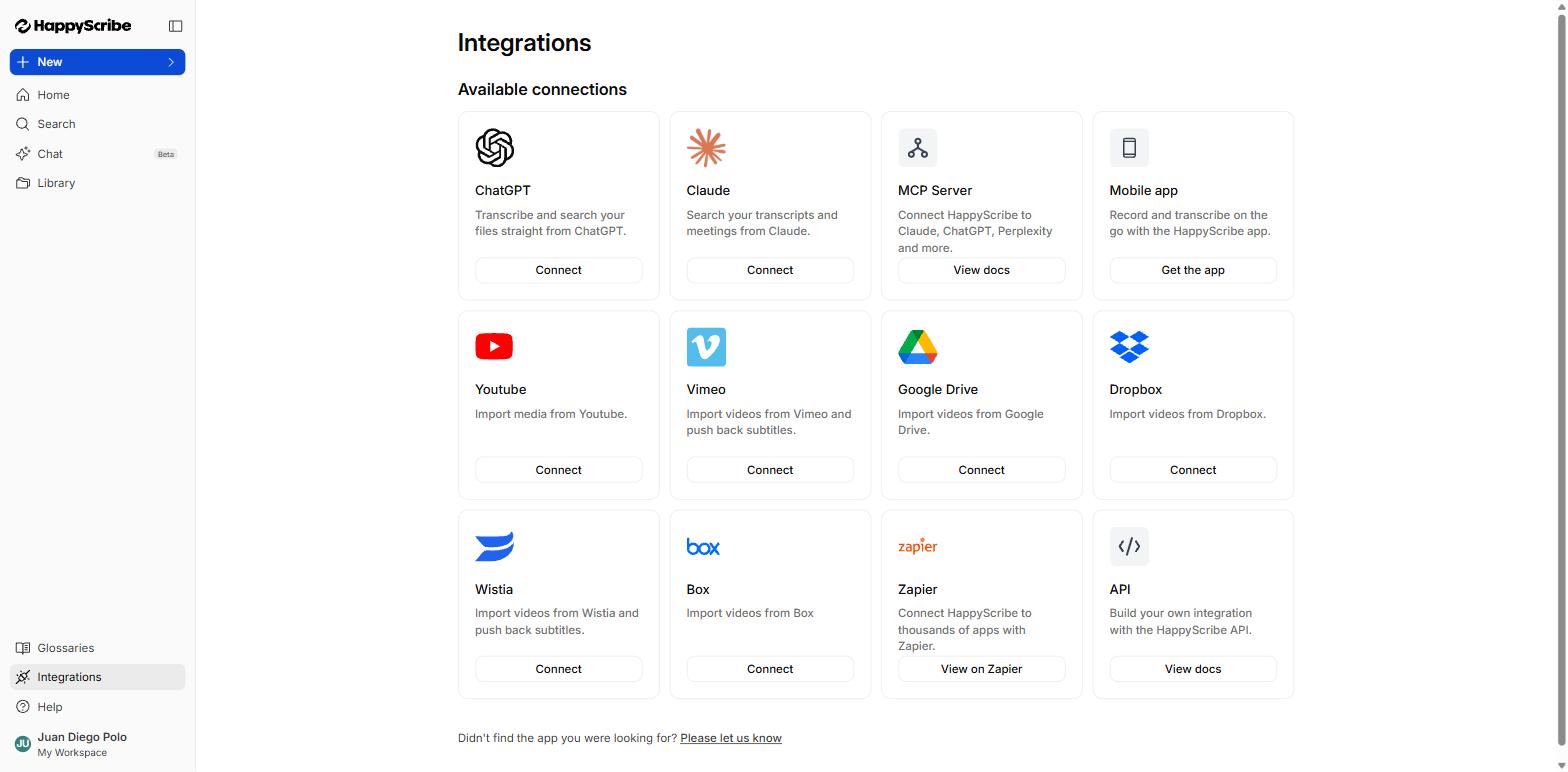This screenshot has width=1568, height=772.
Task: Click the MCP Server network icon
Action: (918, 148)
